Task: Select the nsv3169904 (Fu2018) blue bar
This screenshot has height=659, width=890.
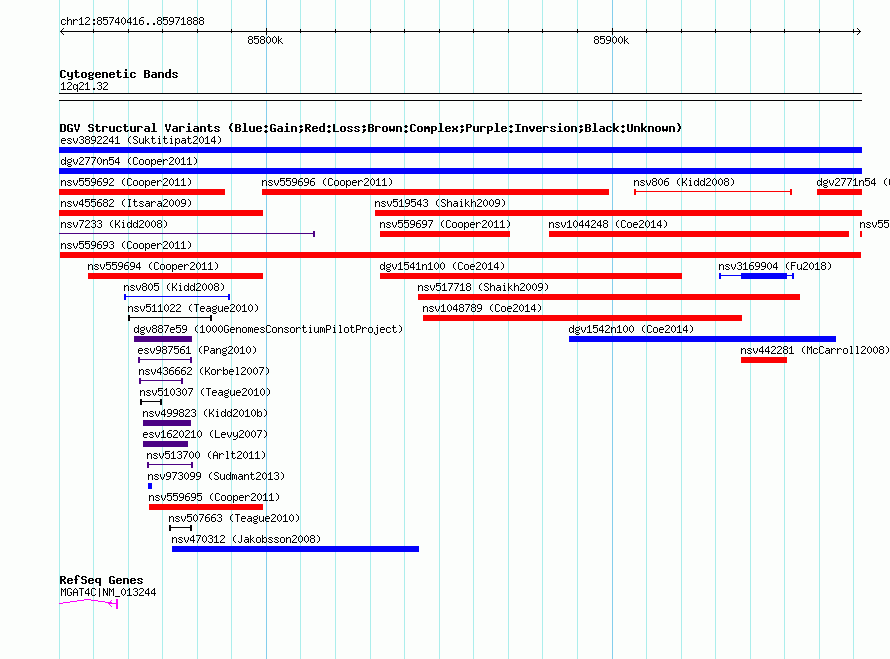Action: [763, 276]
